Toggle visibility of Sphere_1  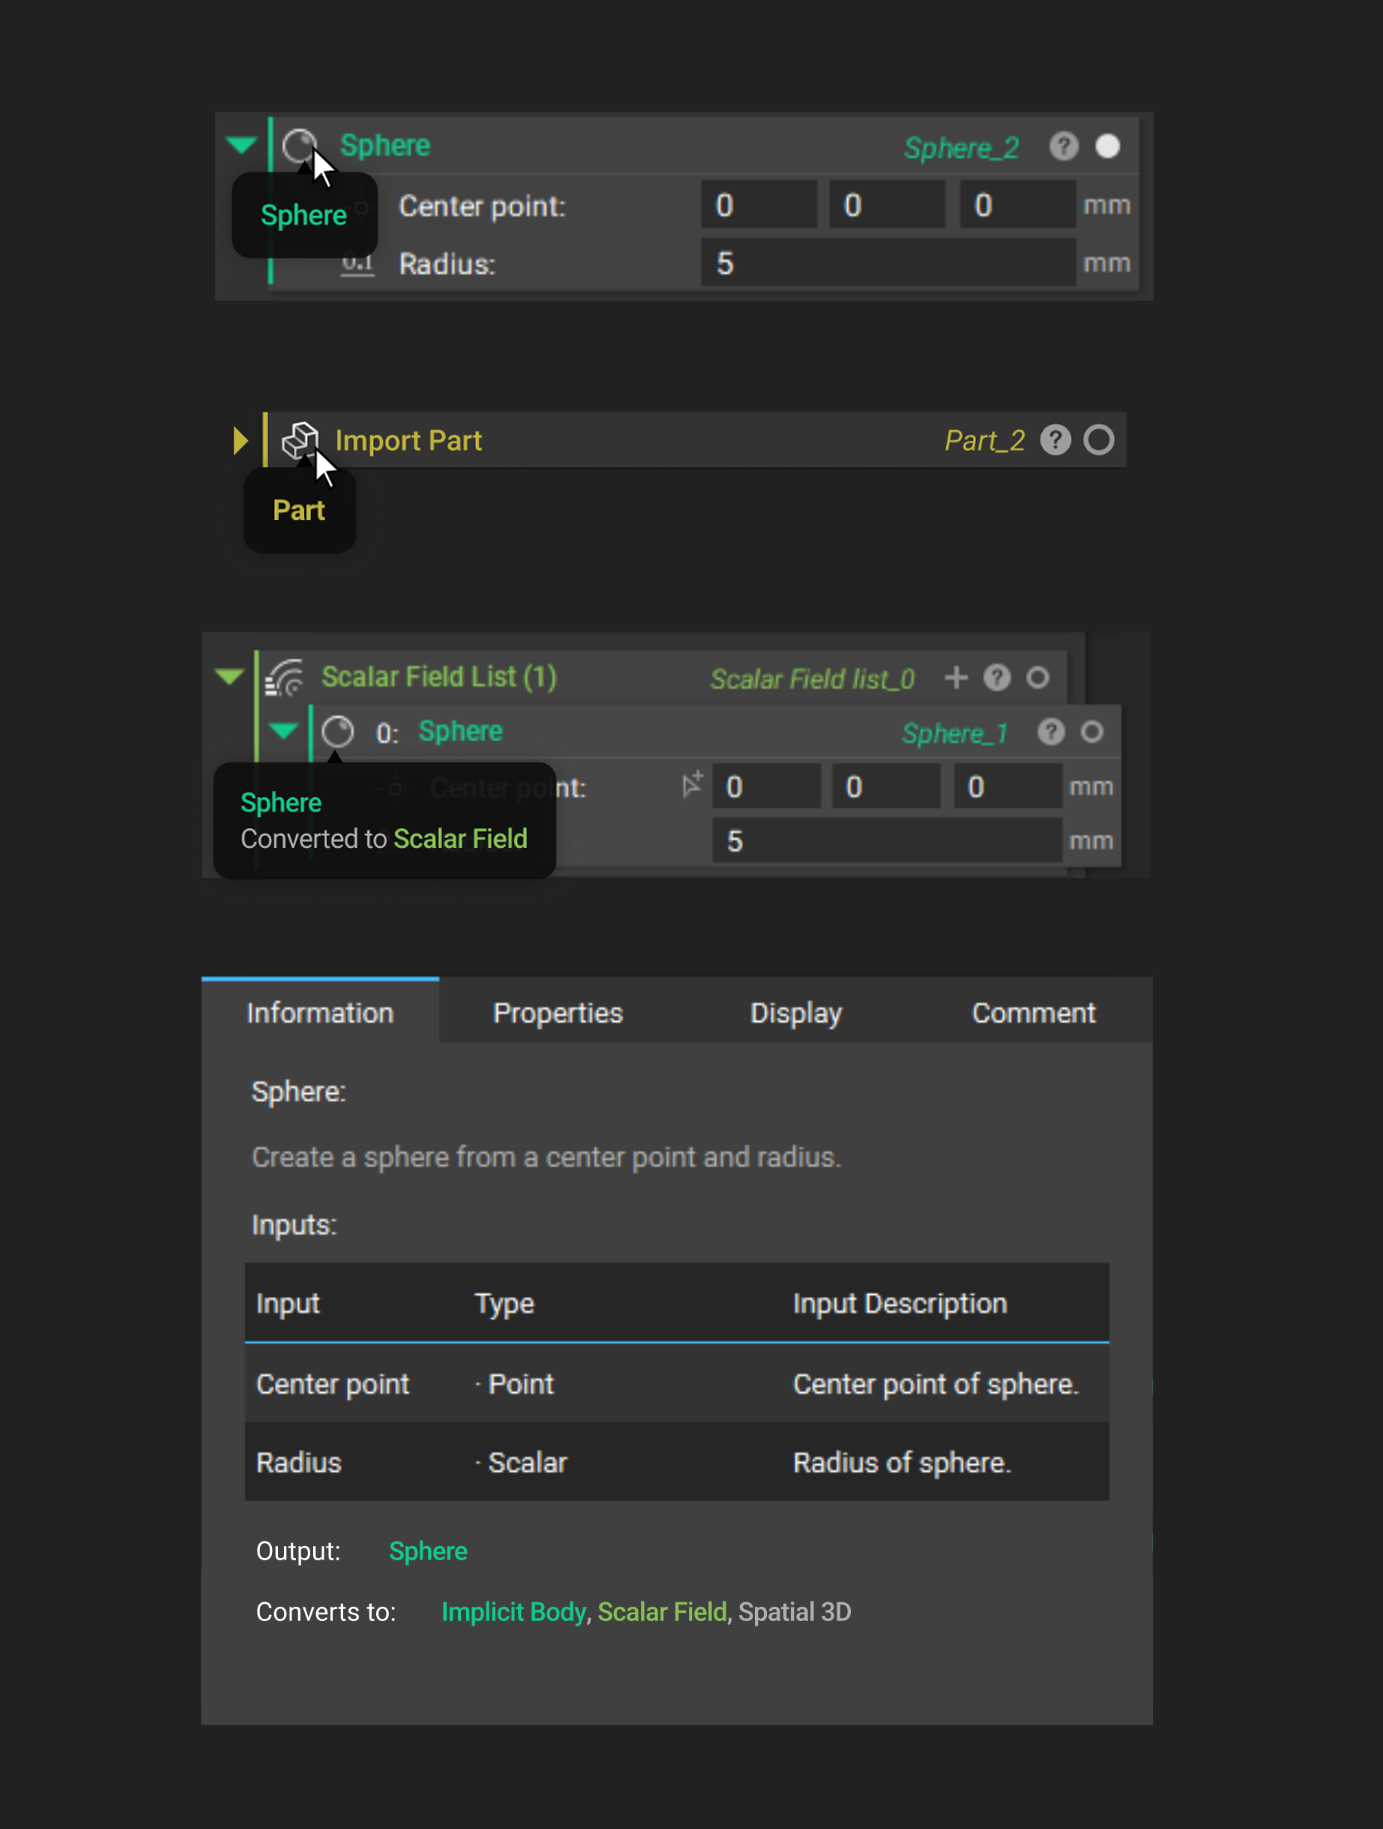1092,732
